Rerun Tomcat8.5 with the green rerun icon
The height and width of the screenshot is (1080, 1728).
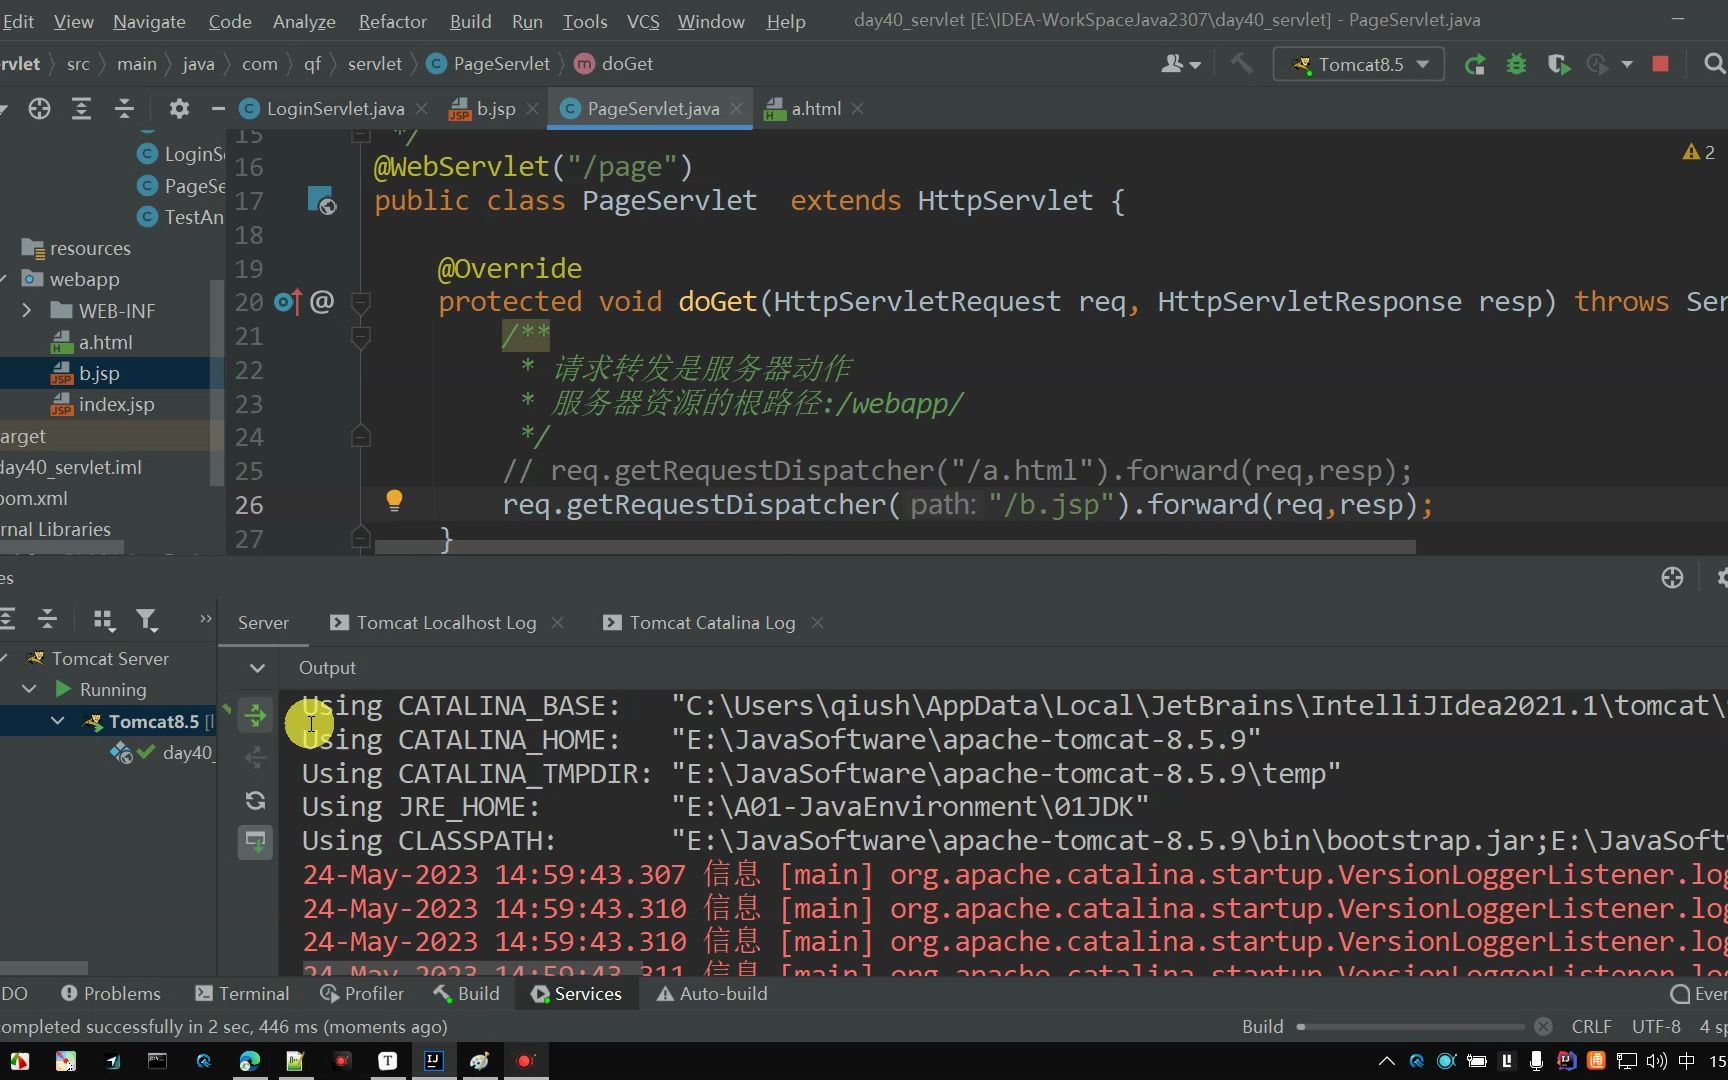[x=1474, y=65]
